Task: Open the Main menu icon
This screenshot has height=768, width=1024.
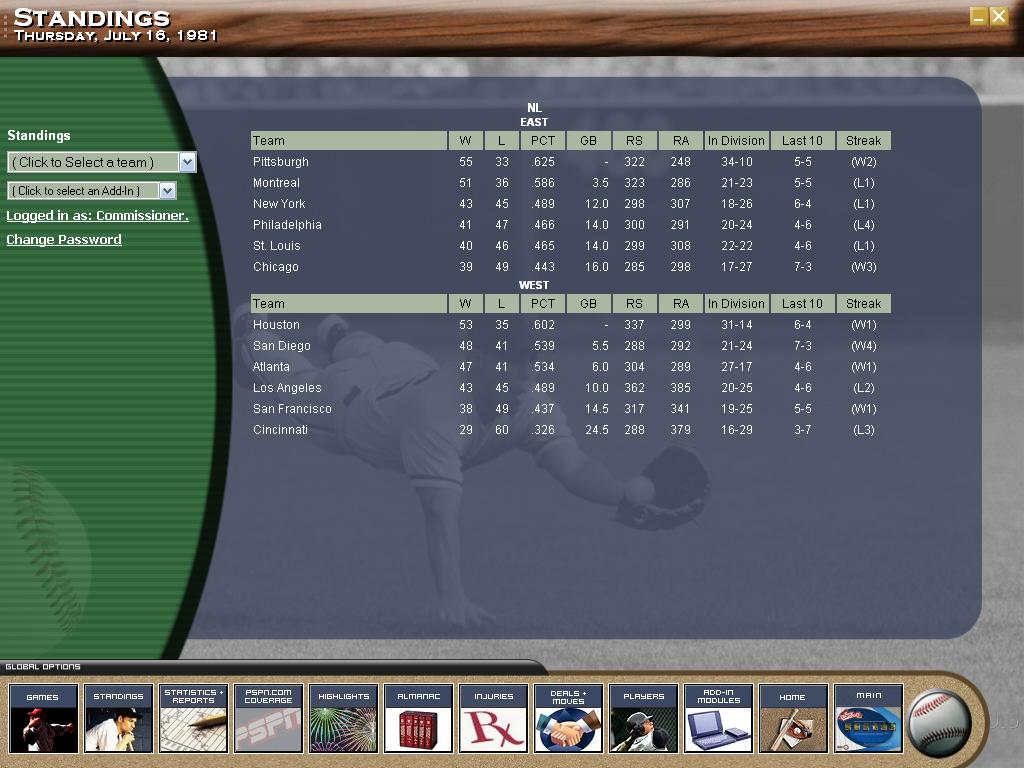Action: pyautogui.click(x=869, y=718)
